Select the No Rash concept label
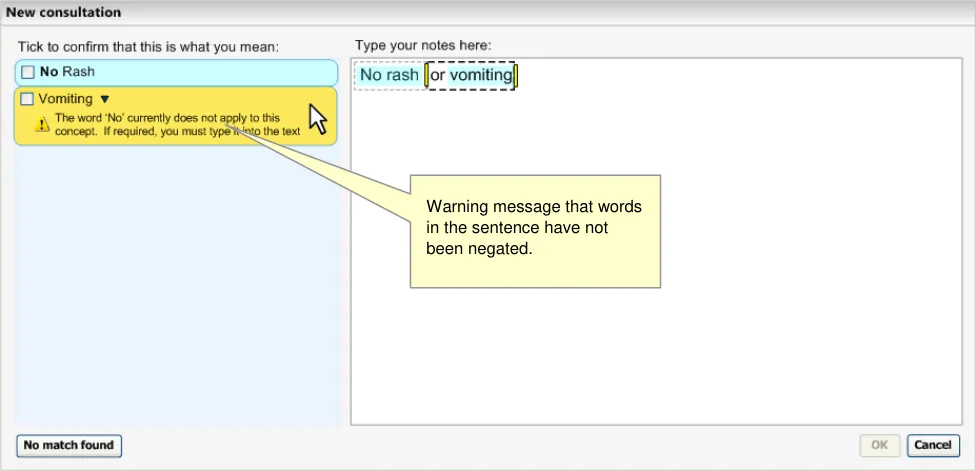The width and height of the screenshot is (976, 471). pyautogui.click(x=68, y=72)
